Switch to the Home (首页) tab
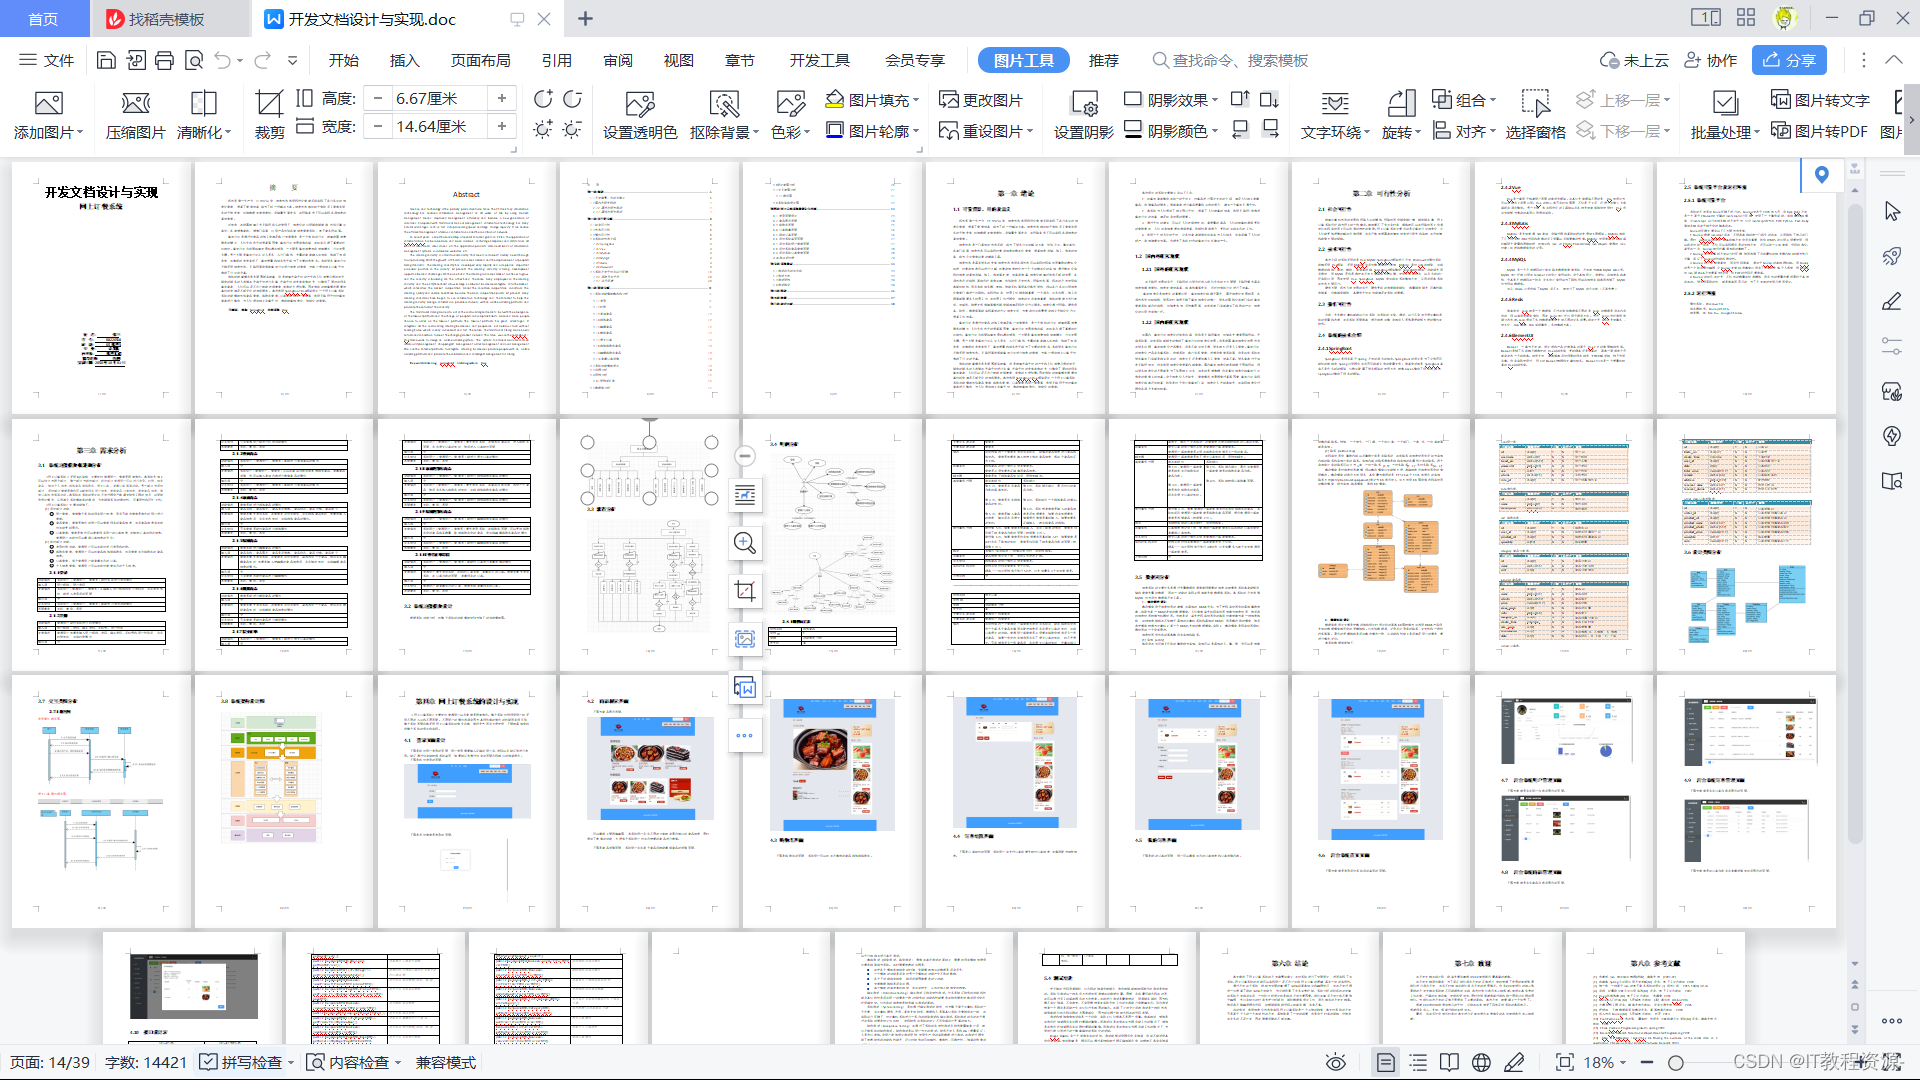Image resolution: width=1920 pixels, height=1080 pixels. click(44, 19)
